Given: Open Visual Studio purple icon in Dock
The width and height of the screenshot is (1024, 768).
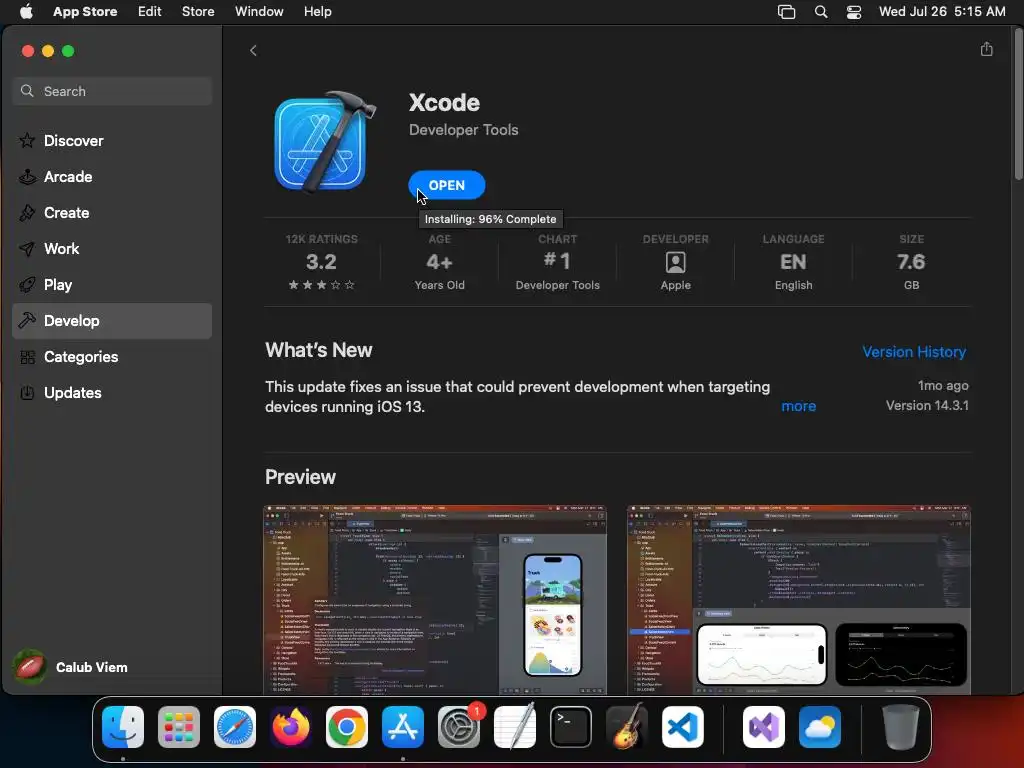Looking at the screenshot, I should click(x=764, y=727).
